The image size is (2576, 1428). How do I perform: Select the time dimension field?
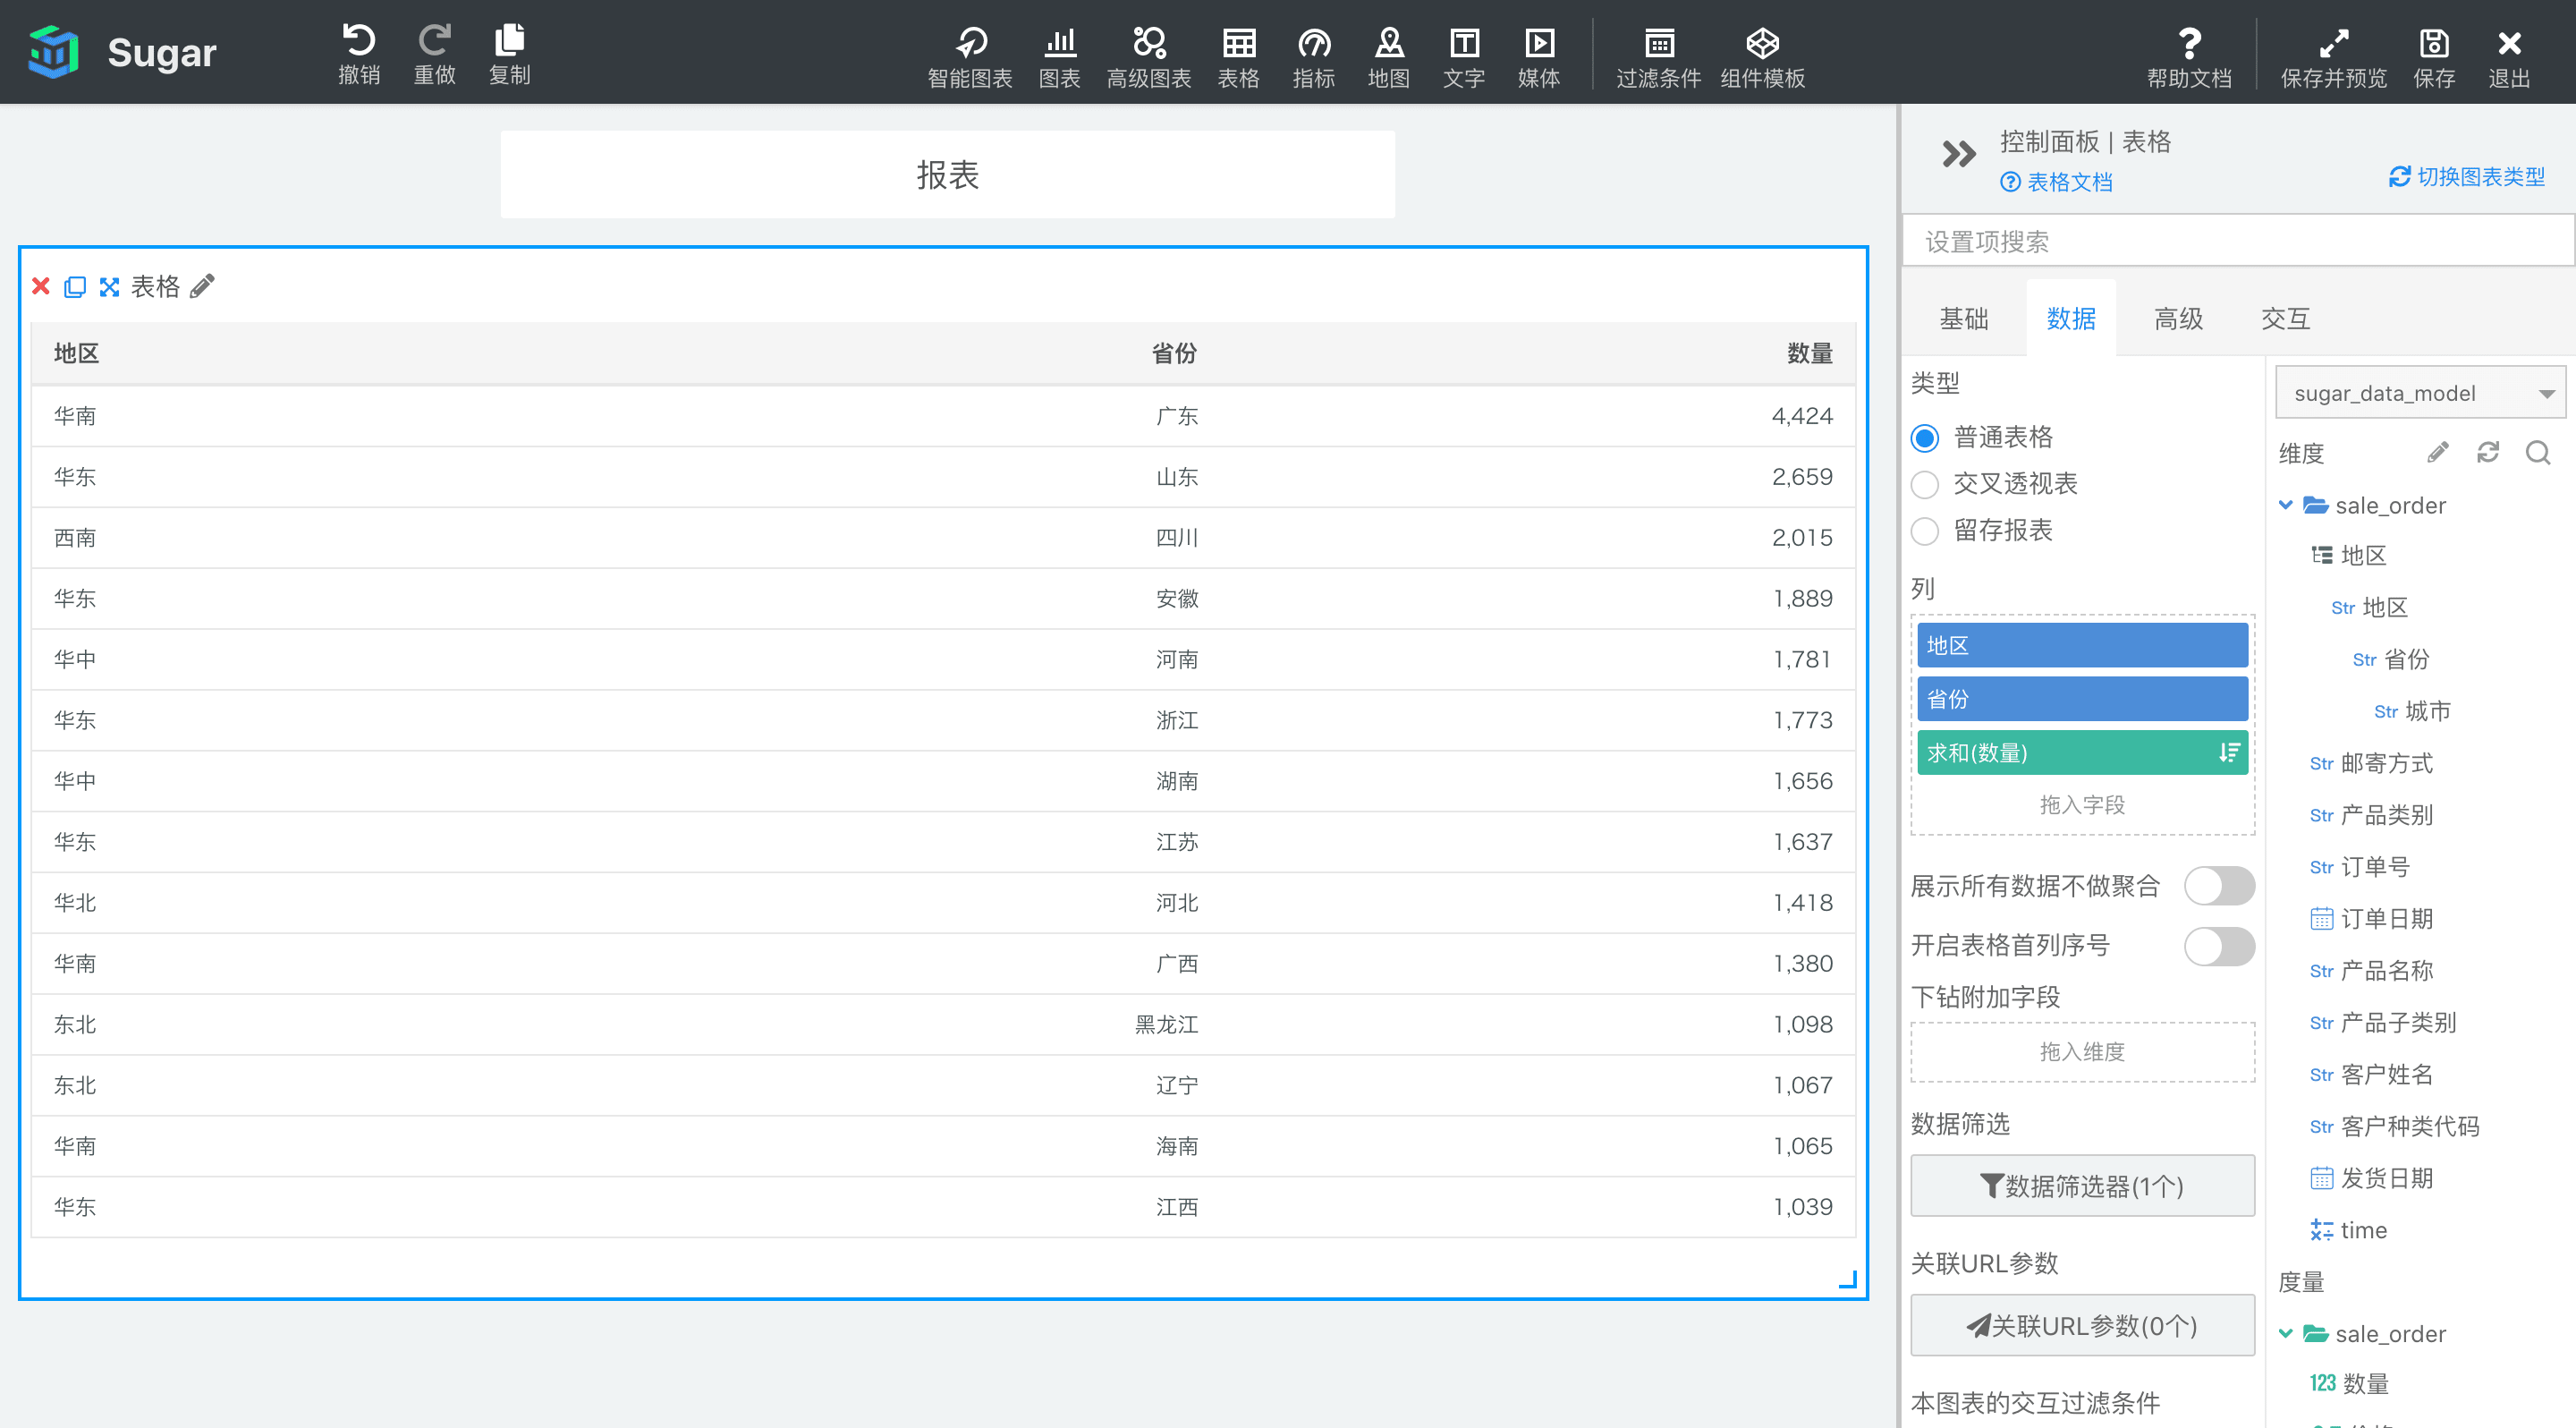(x=2348, y=1230)
